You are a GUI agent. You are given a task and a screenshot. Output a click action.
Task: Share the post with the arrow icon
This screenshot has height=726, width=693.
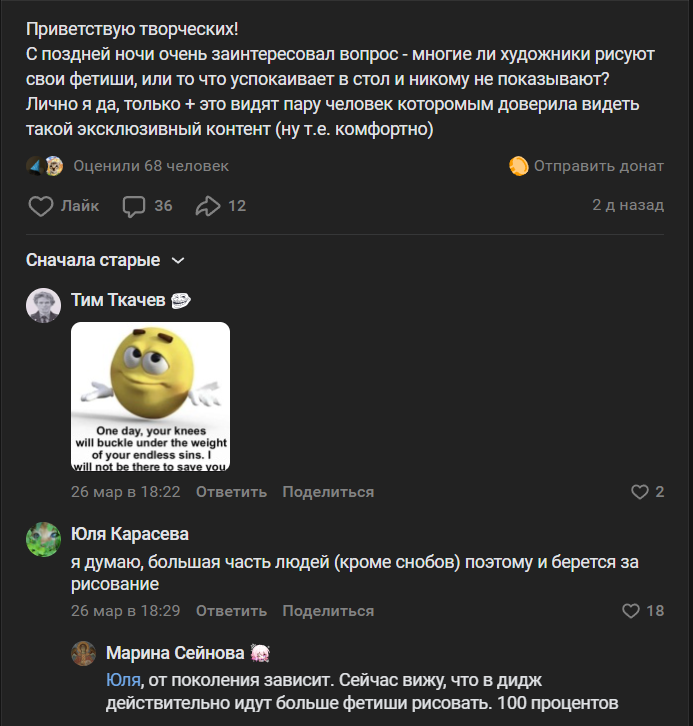(x=208, y=206)
